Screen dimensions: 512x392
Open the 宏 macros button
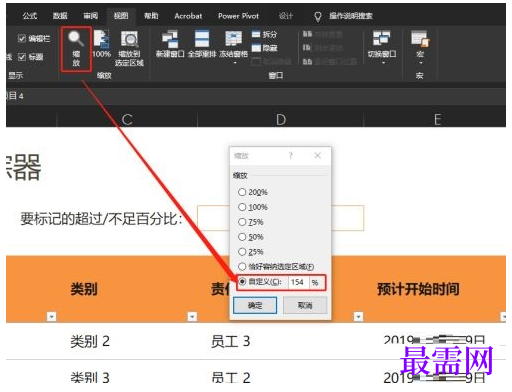(420, 47)
